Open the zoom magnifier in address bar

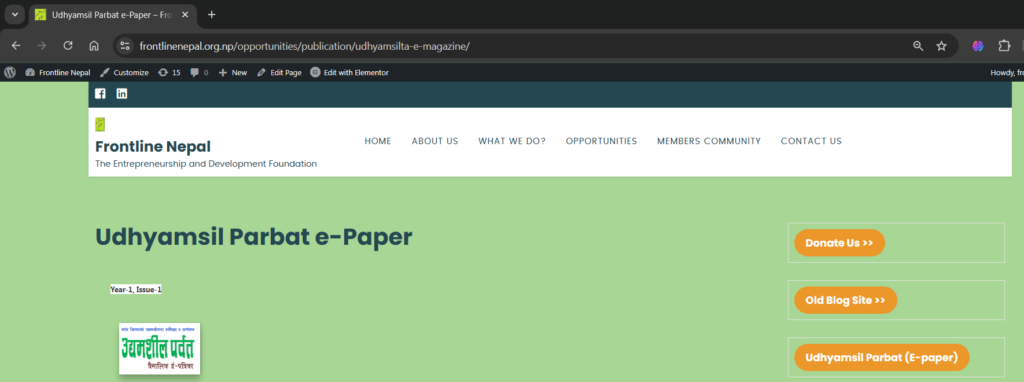click(x=918, y=46)
